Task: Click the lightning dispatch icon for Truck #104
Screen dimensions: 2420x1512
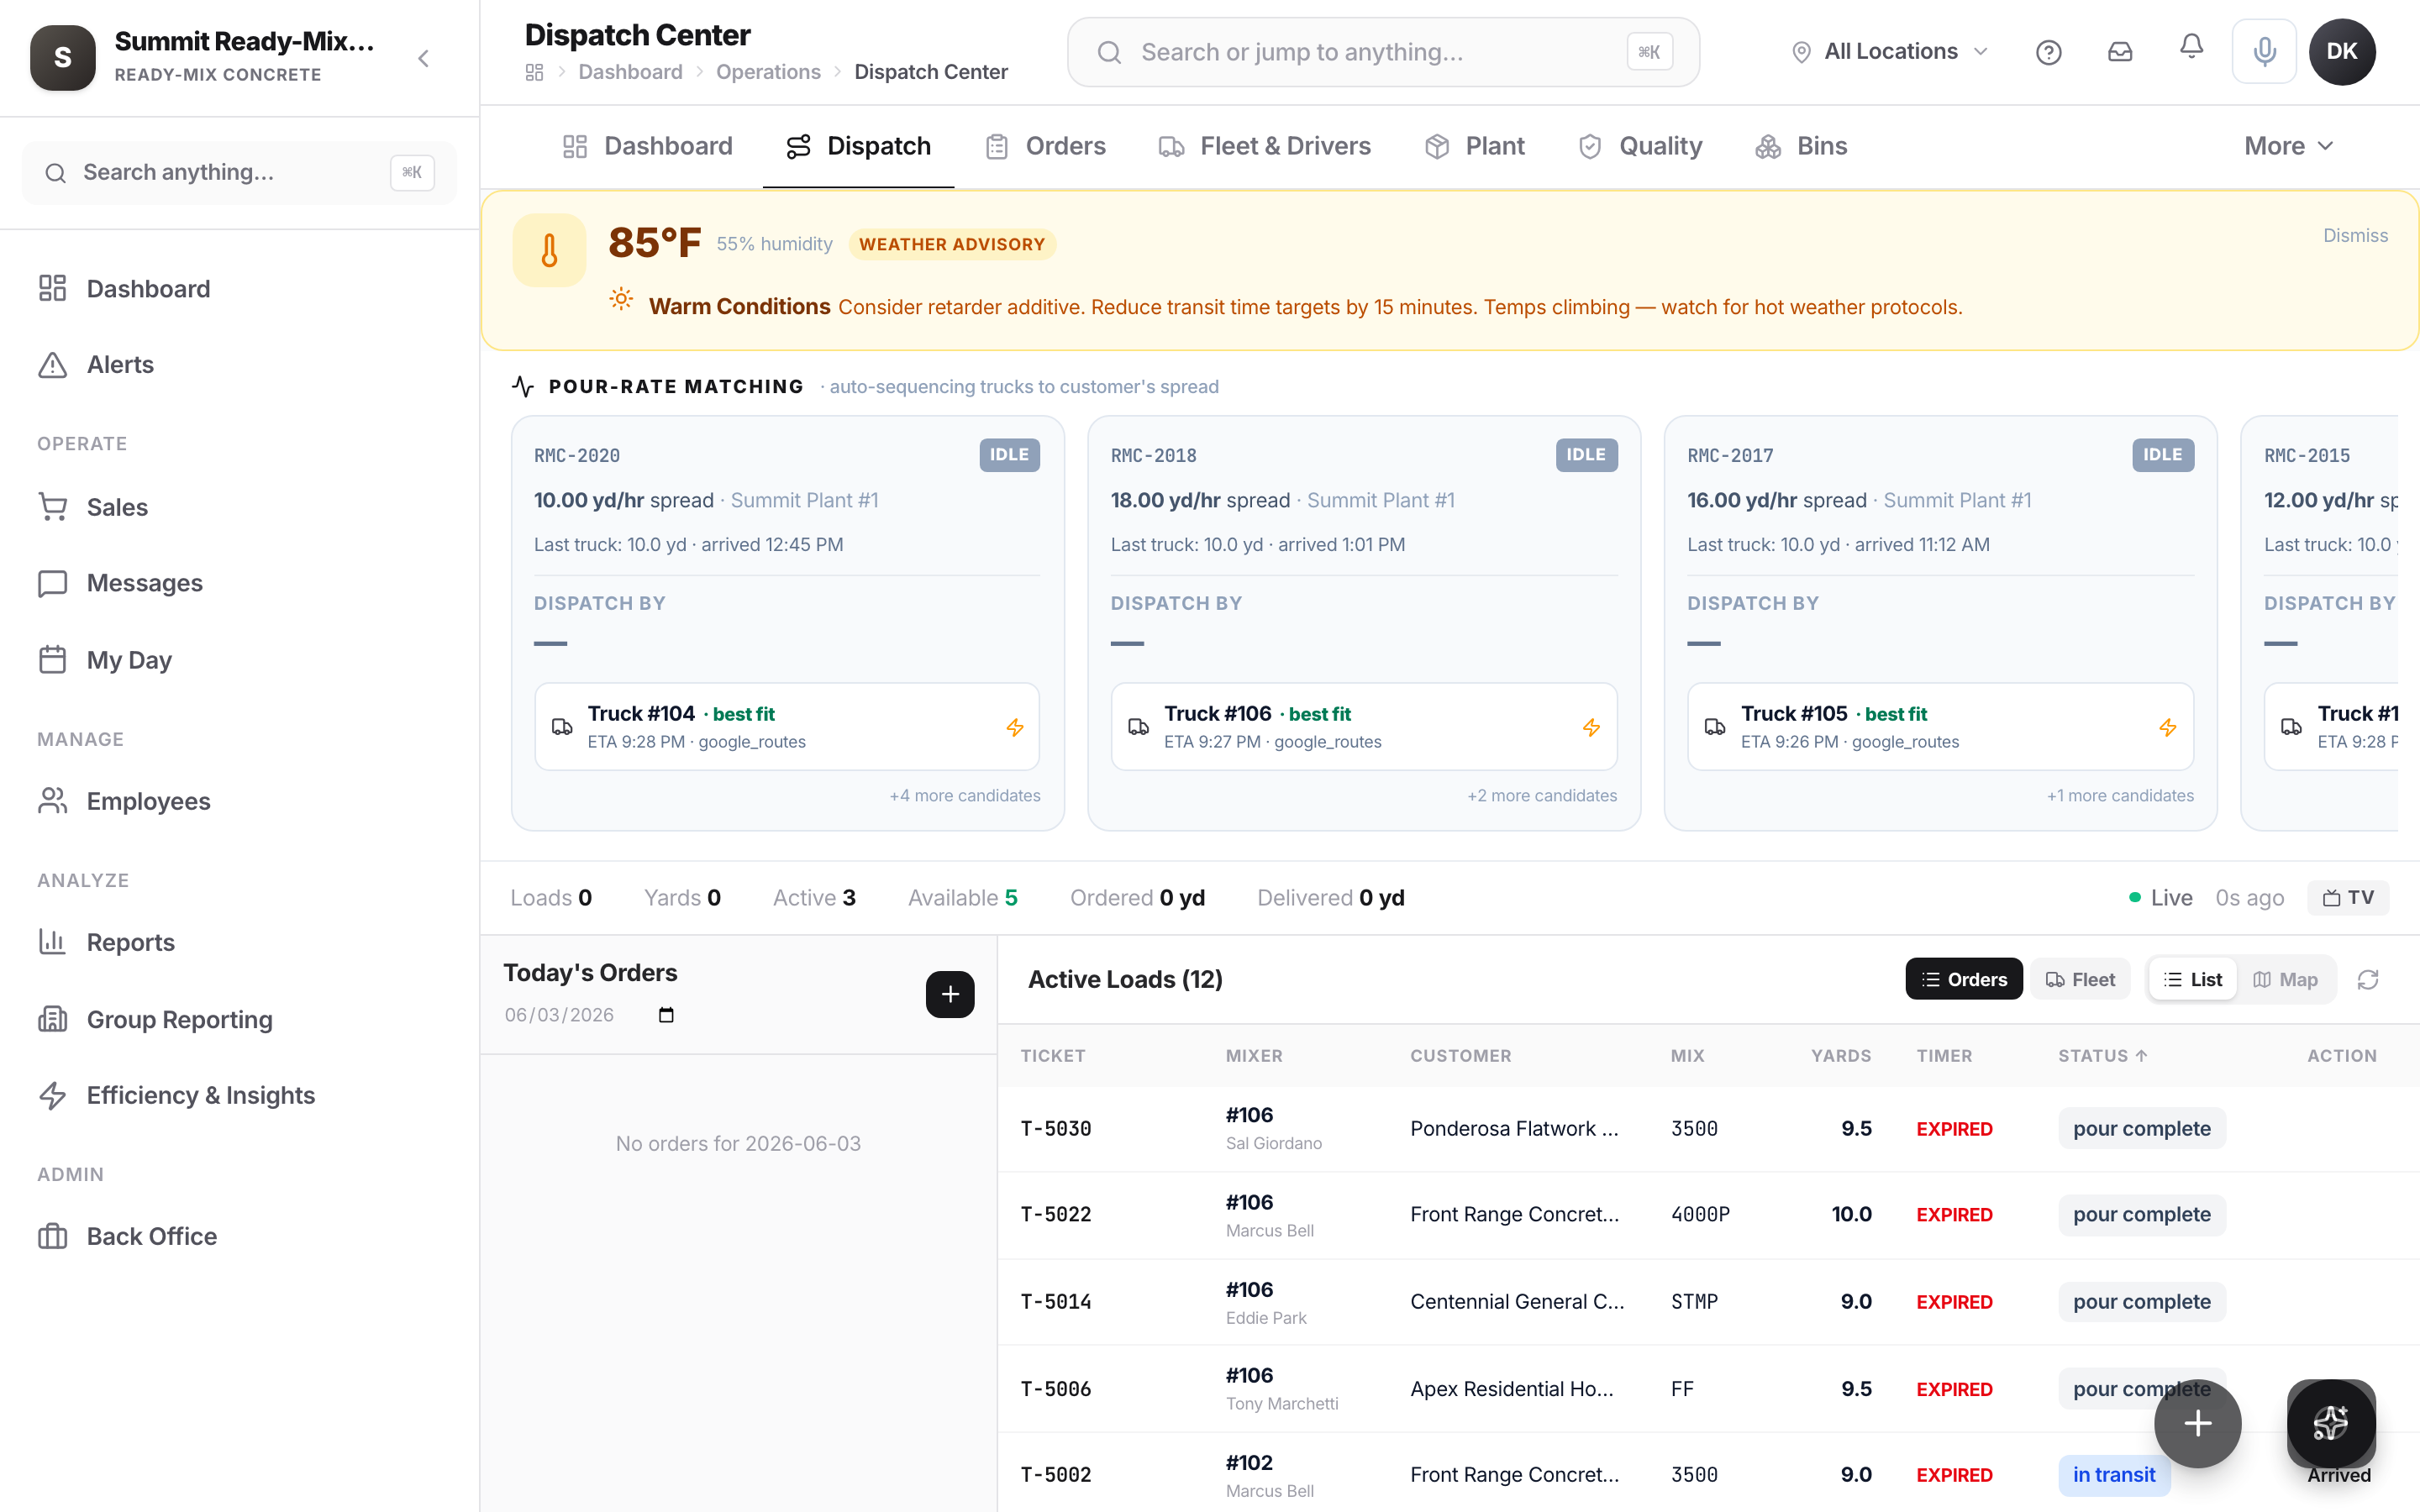Action: [x=1015, y=727]
